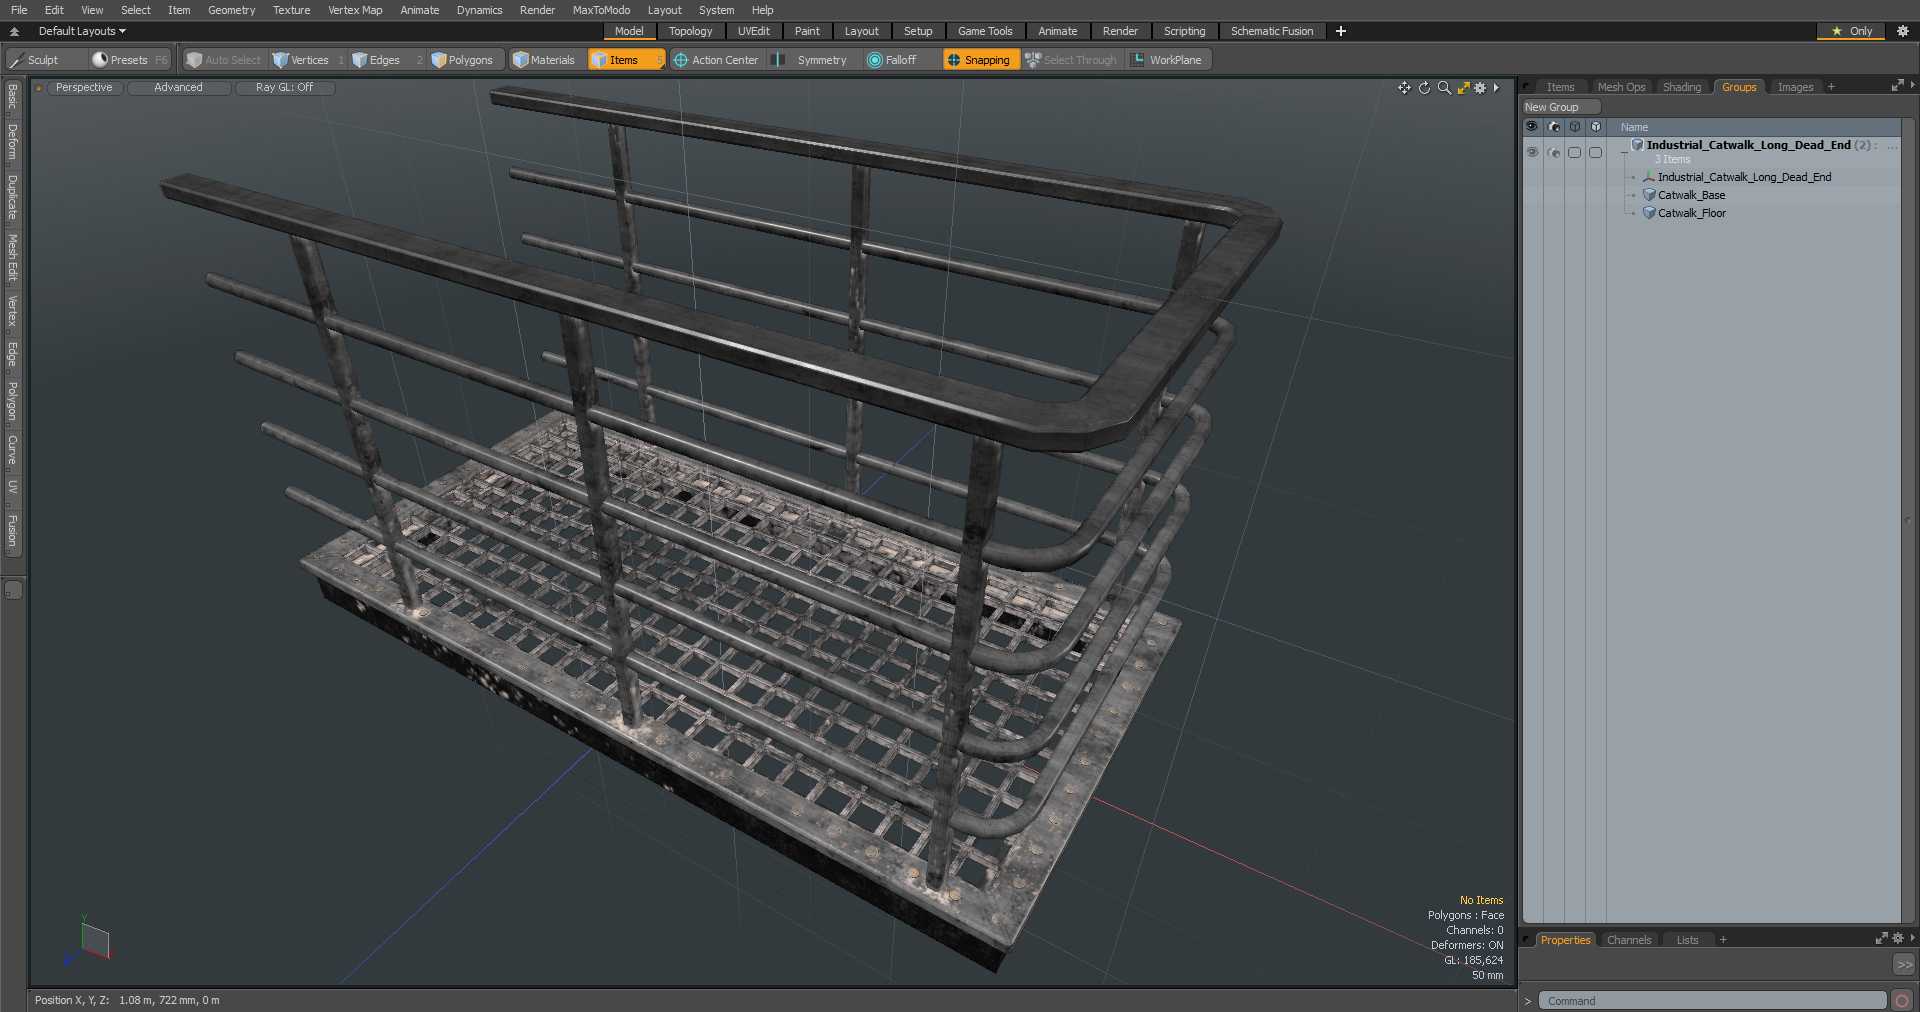Select the Catwalk_Base mesh item
Screen dimensions: 1920x1012
pyautogui.click(x=1691, y=195)
